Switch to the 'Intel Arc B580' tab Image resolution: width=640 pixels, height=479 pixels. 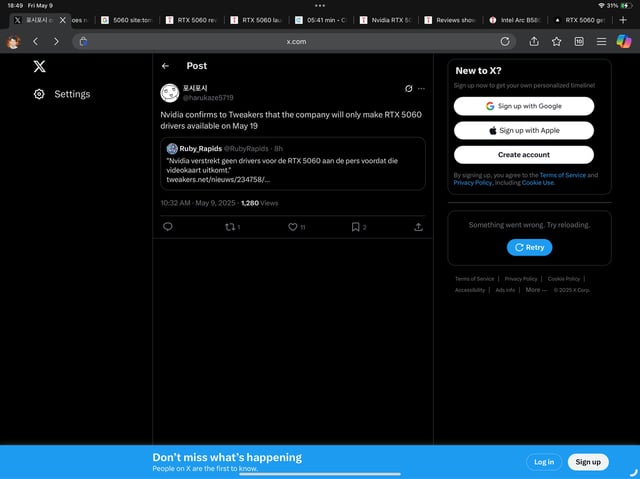click(x=515, y=20)
